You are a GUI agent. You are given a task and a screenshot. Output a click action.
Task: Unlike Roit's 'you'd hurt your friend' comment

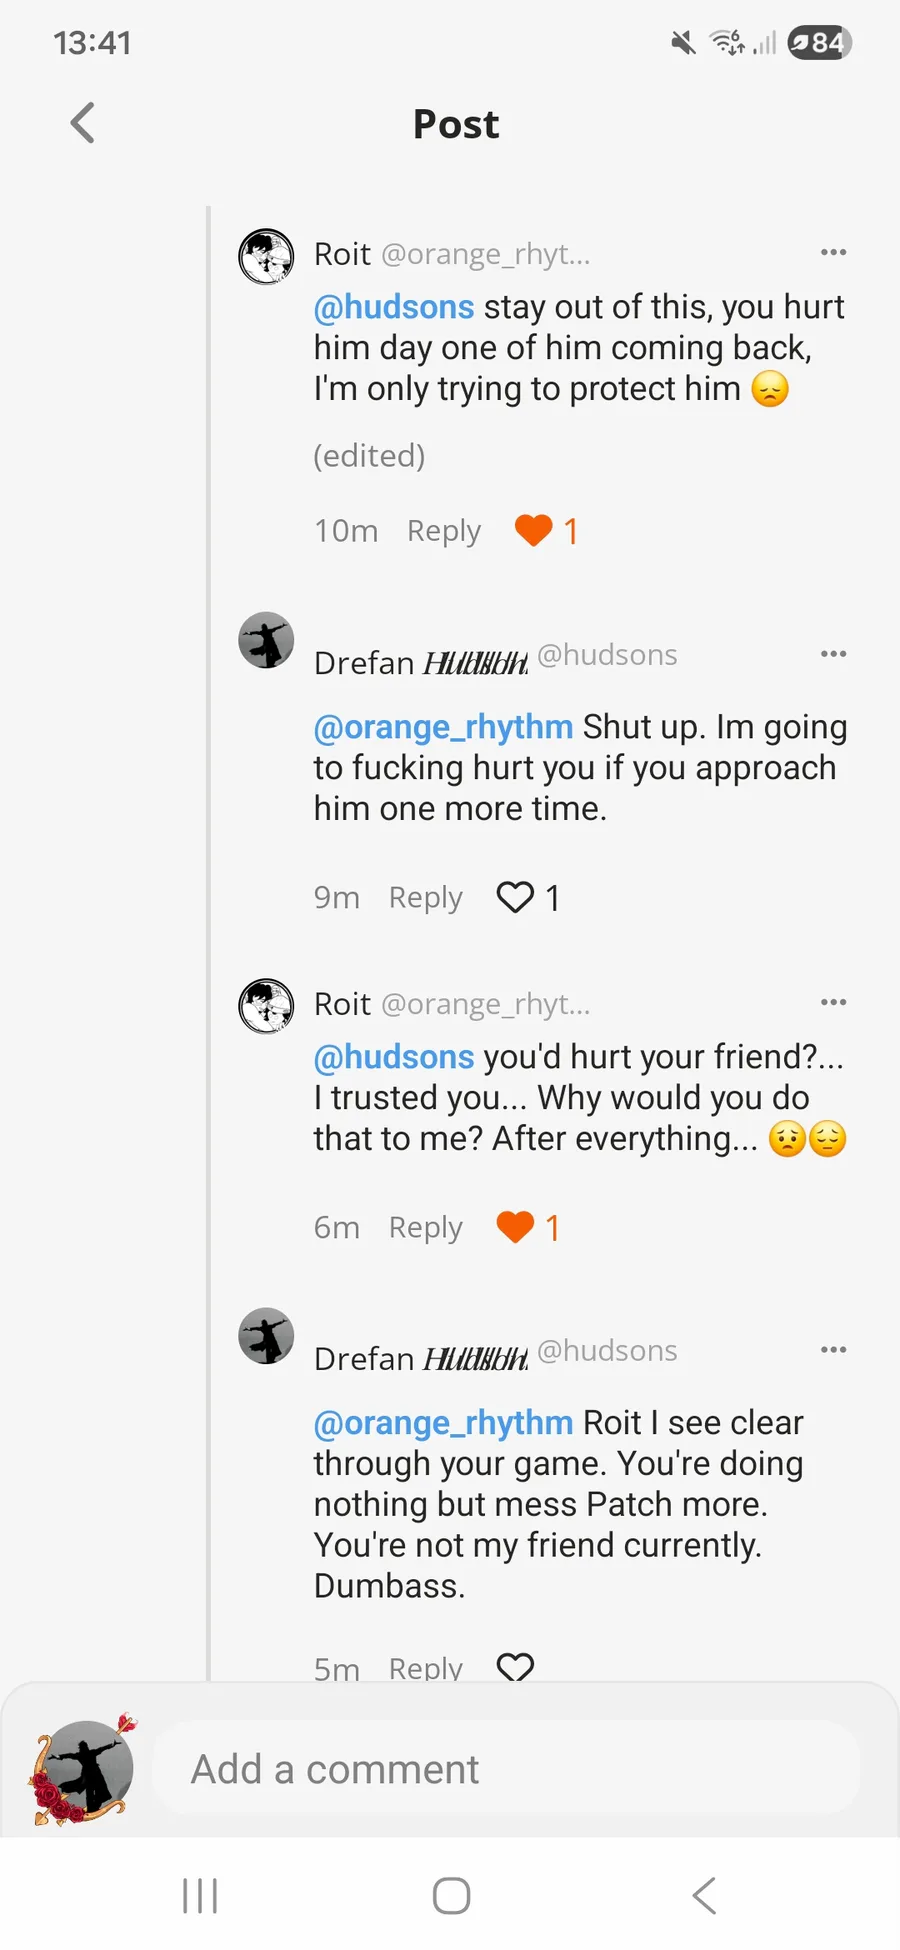(515, 1227)
